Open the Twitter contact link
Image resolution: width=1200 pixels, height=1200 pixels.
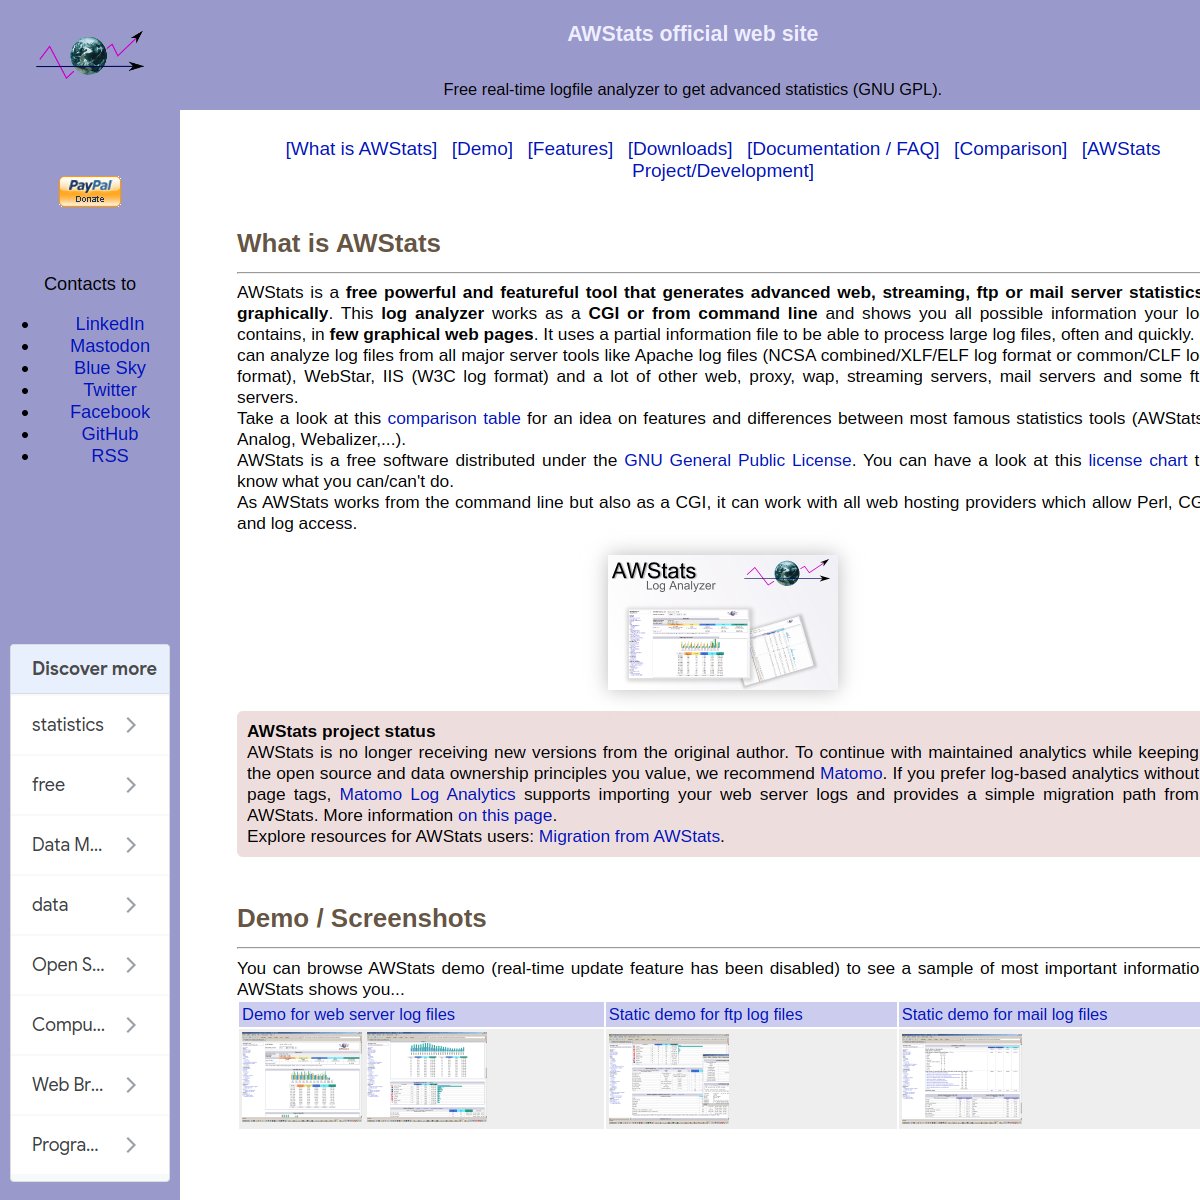[110, 390]
